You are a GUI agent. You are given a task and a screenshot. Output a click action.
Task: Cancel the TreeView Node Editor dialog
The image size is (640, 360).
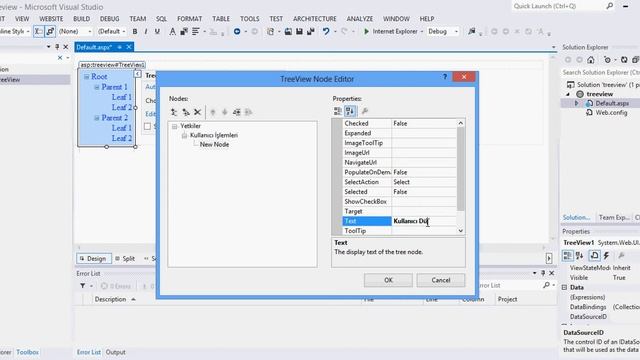coord(441,280)
